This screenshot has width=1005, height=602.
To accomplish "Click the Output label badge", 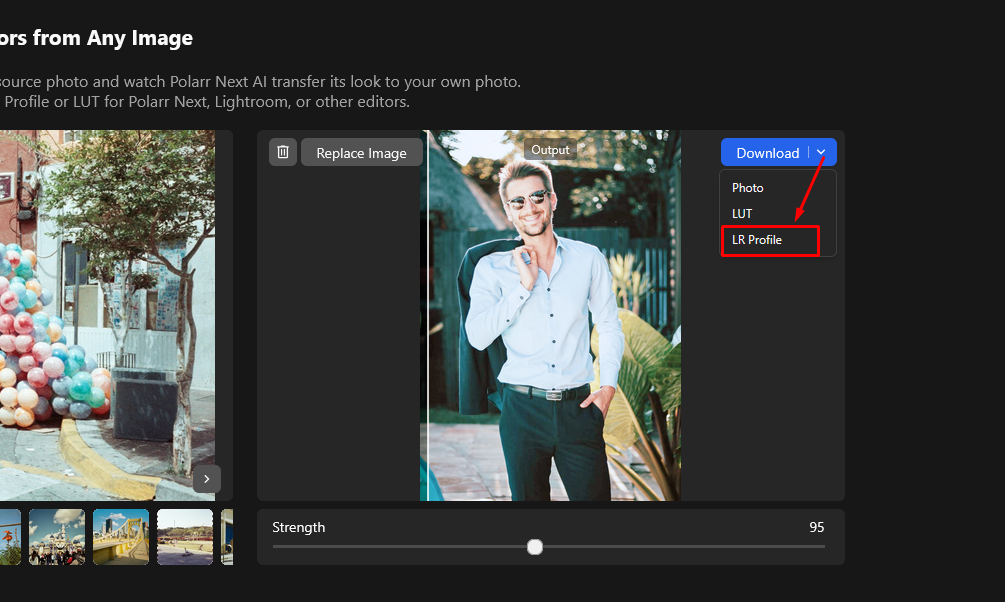I will coord(550,150).
